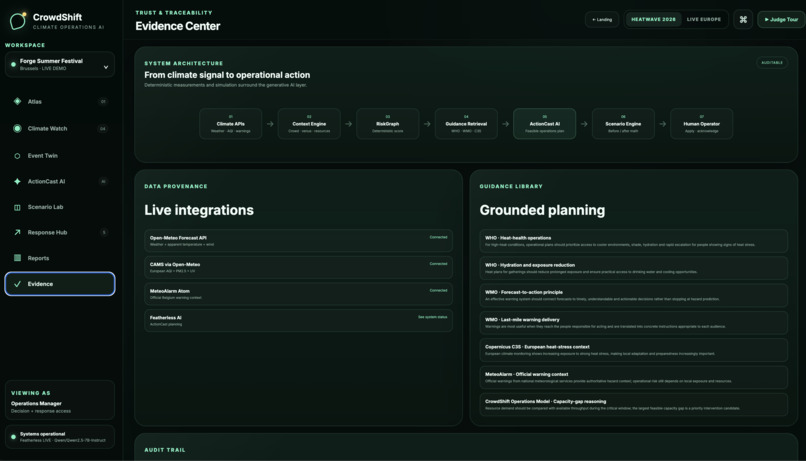Click the Featherless AI integration row
806x461 pixels.
pos(299,321)
